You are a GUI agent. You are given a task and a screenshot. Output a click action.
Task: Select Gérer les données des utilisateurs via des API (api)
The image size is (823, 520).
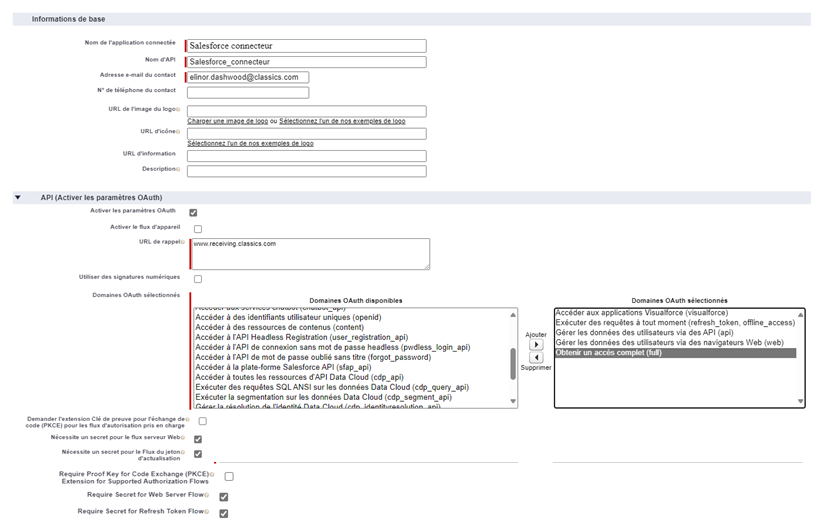point(644,333)
